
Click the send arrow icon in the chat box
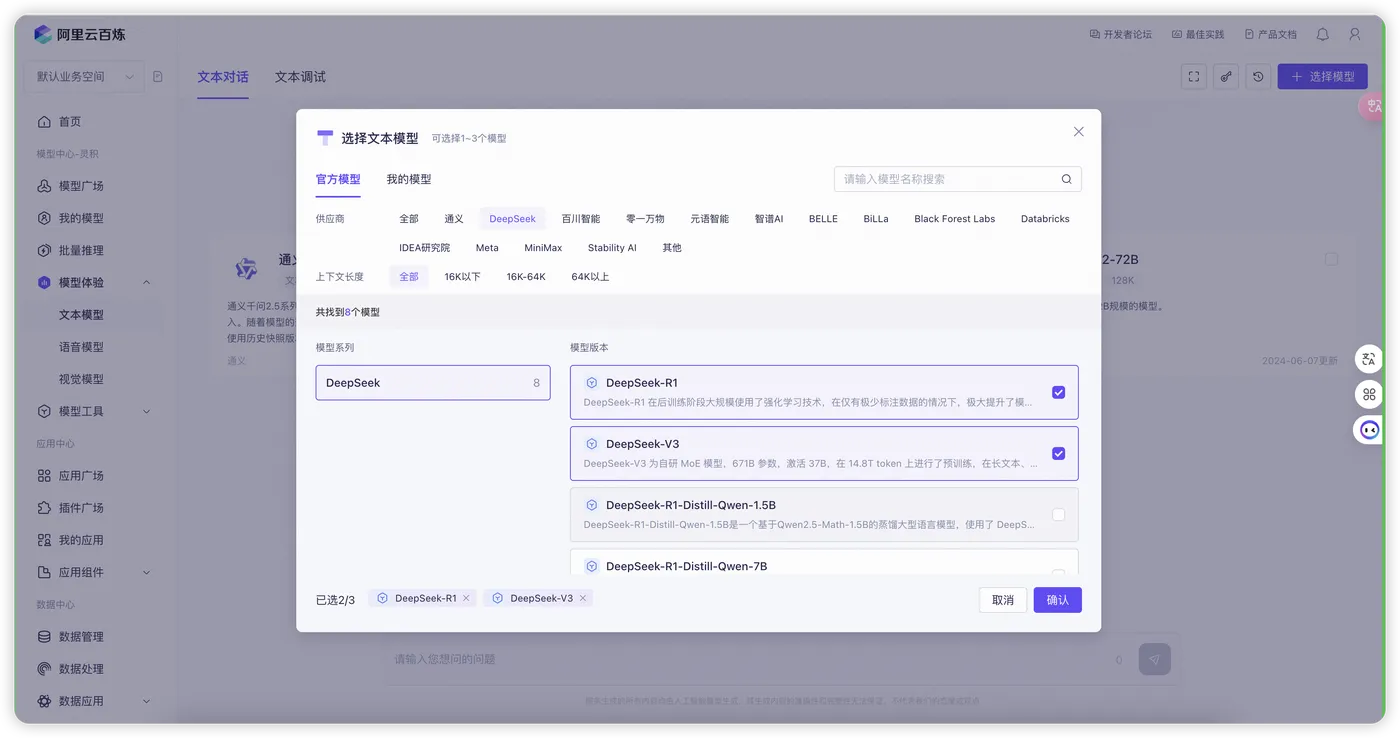[x=1155, y=659]
